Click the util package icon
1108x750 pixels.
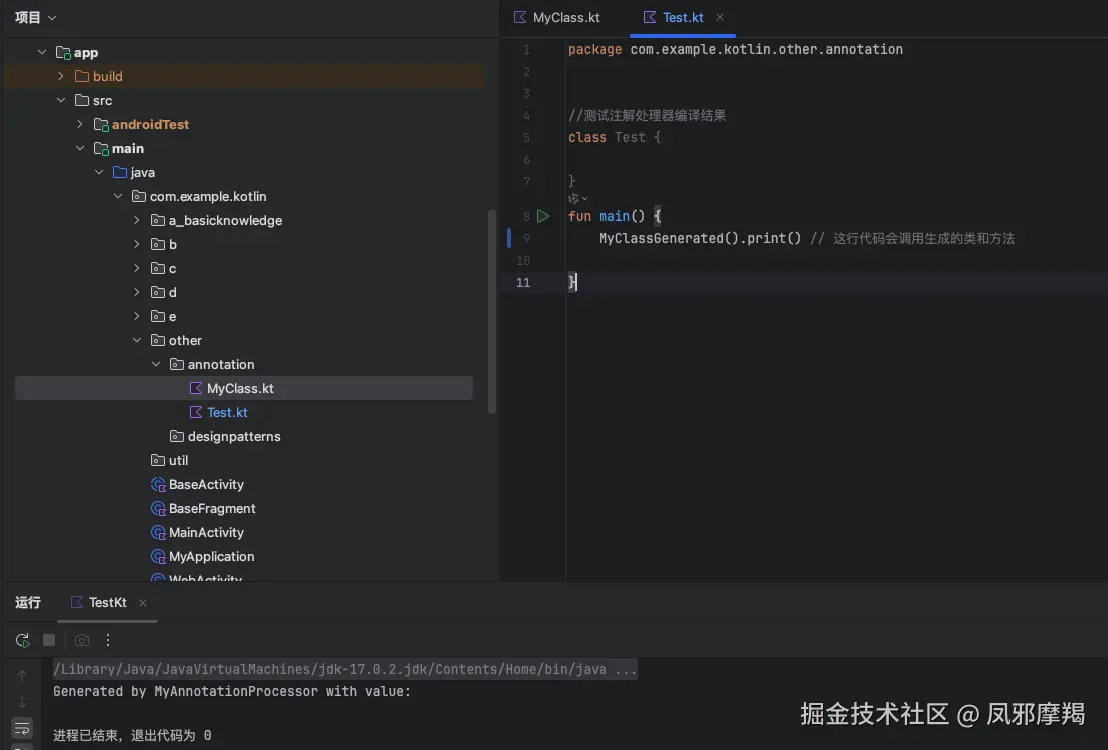pos(158,461)
